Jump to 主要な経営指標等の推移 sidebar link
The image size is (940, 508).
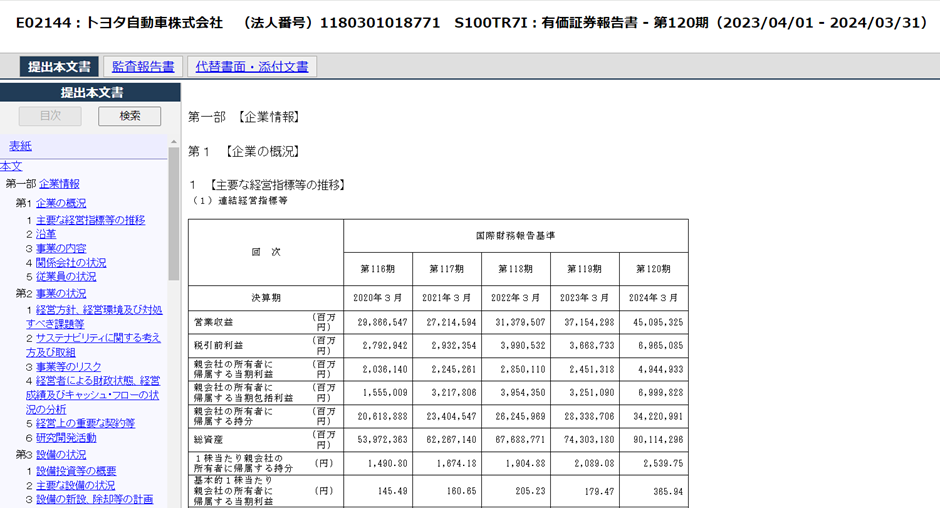coord(91,220)
